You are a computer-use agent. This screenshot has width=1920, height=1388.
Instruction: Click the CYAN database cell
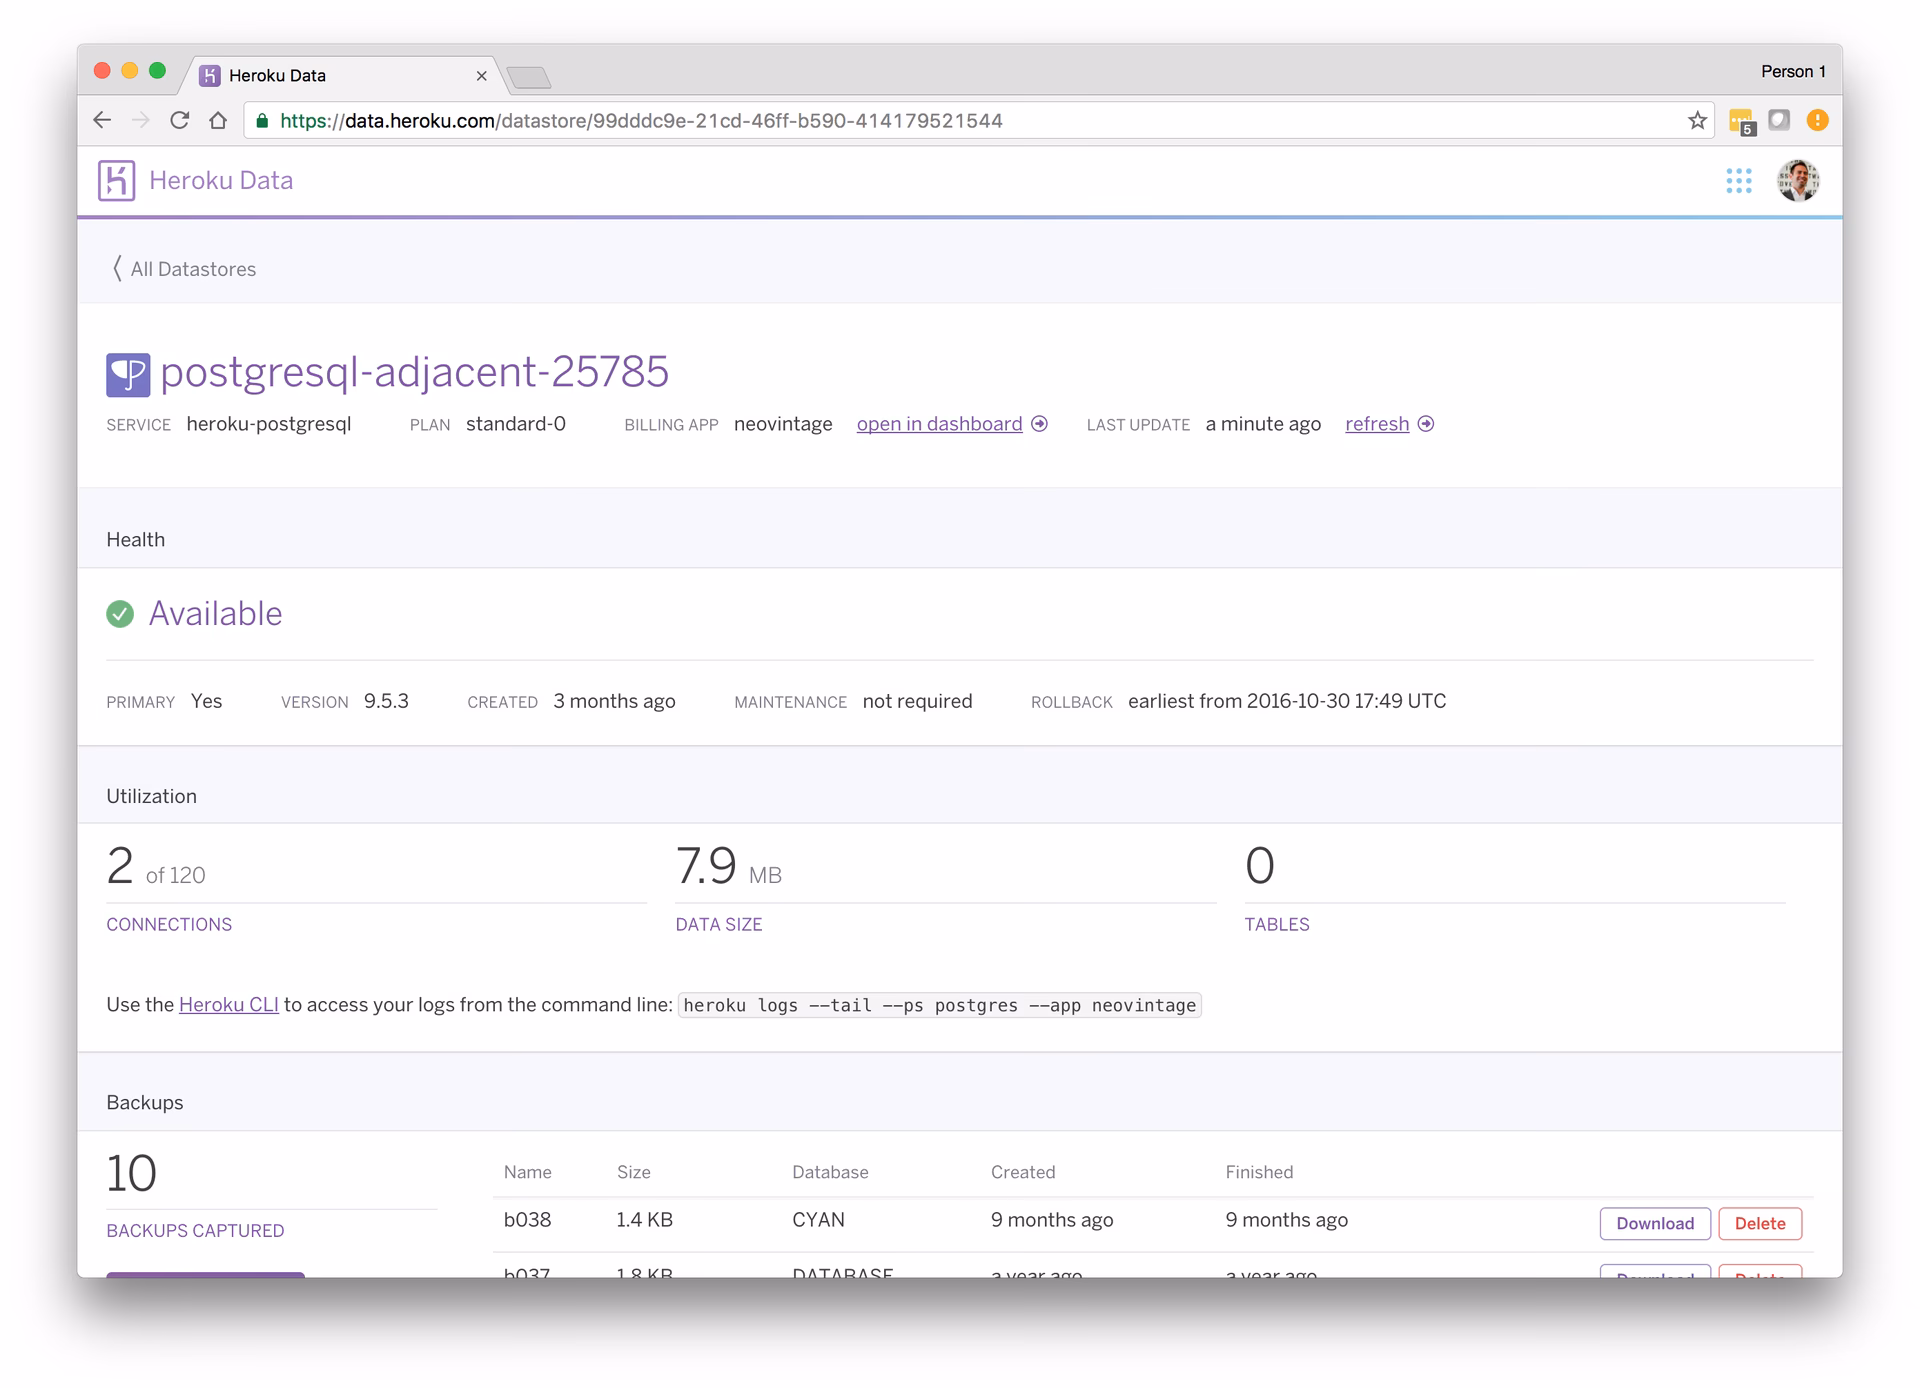(x=819, y=1220)
